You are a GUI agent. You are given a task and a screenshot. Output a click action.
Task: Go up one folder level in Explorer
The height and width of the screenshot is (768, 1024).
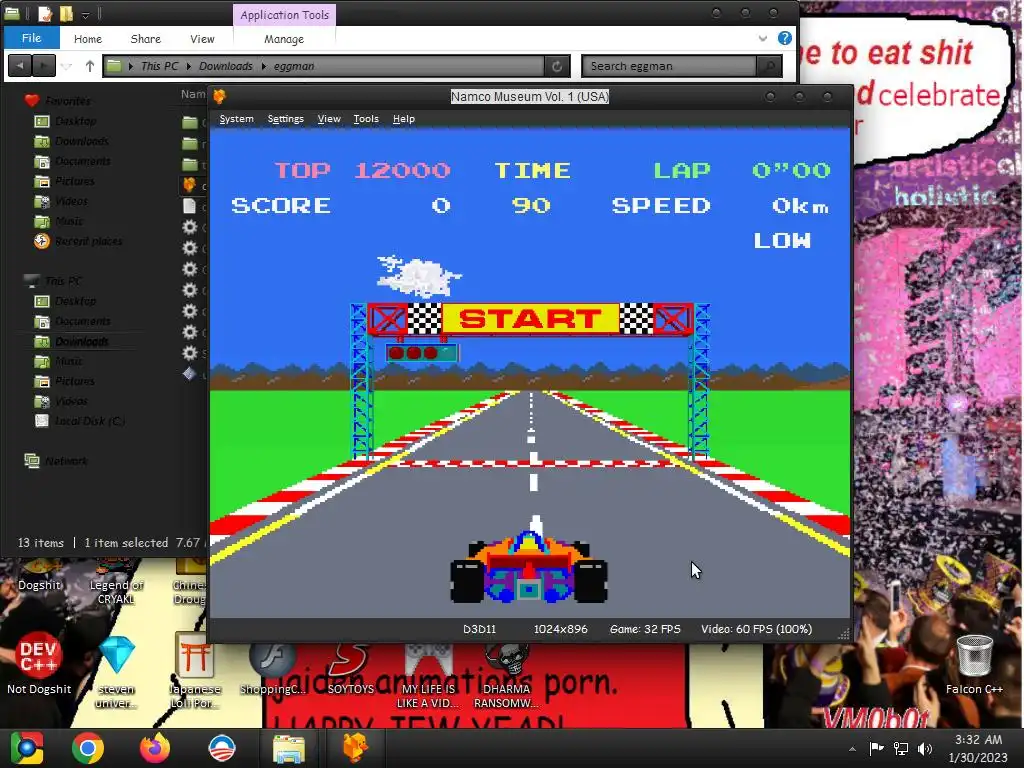click(x=89, y=66)
